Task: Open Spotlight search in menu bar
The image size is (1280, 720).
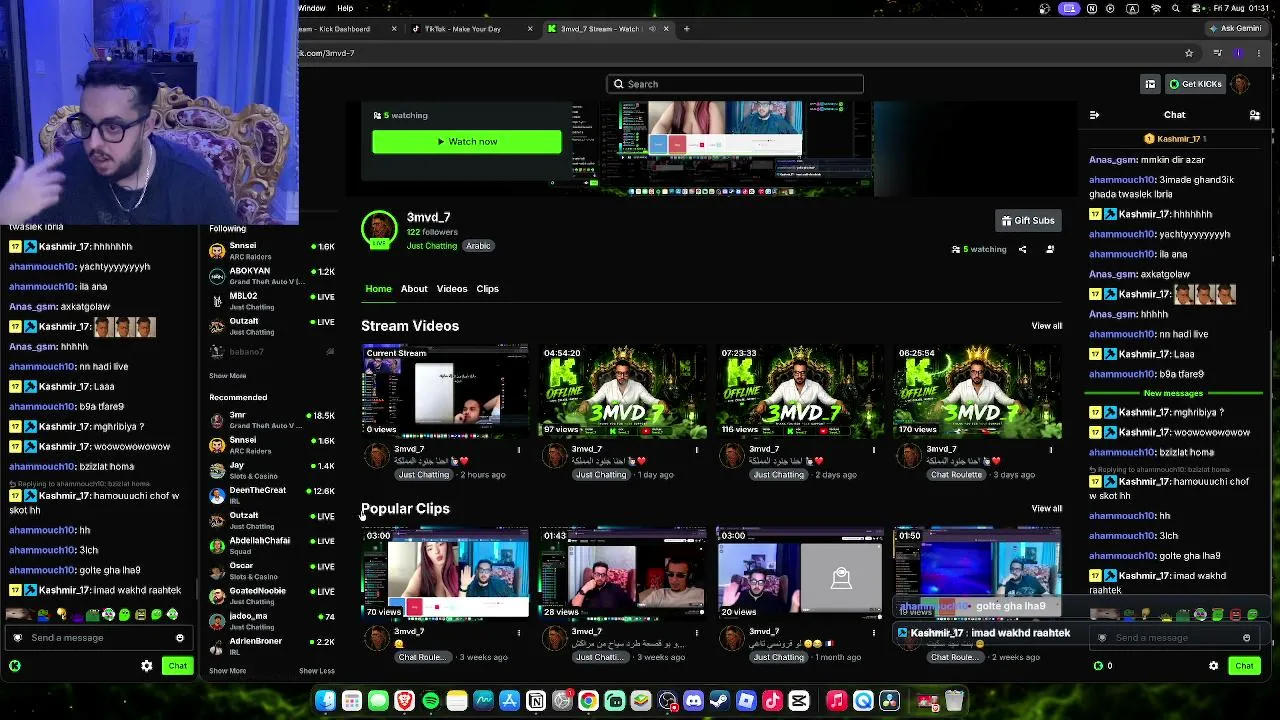Action: tap(1177, 9)
